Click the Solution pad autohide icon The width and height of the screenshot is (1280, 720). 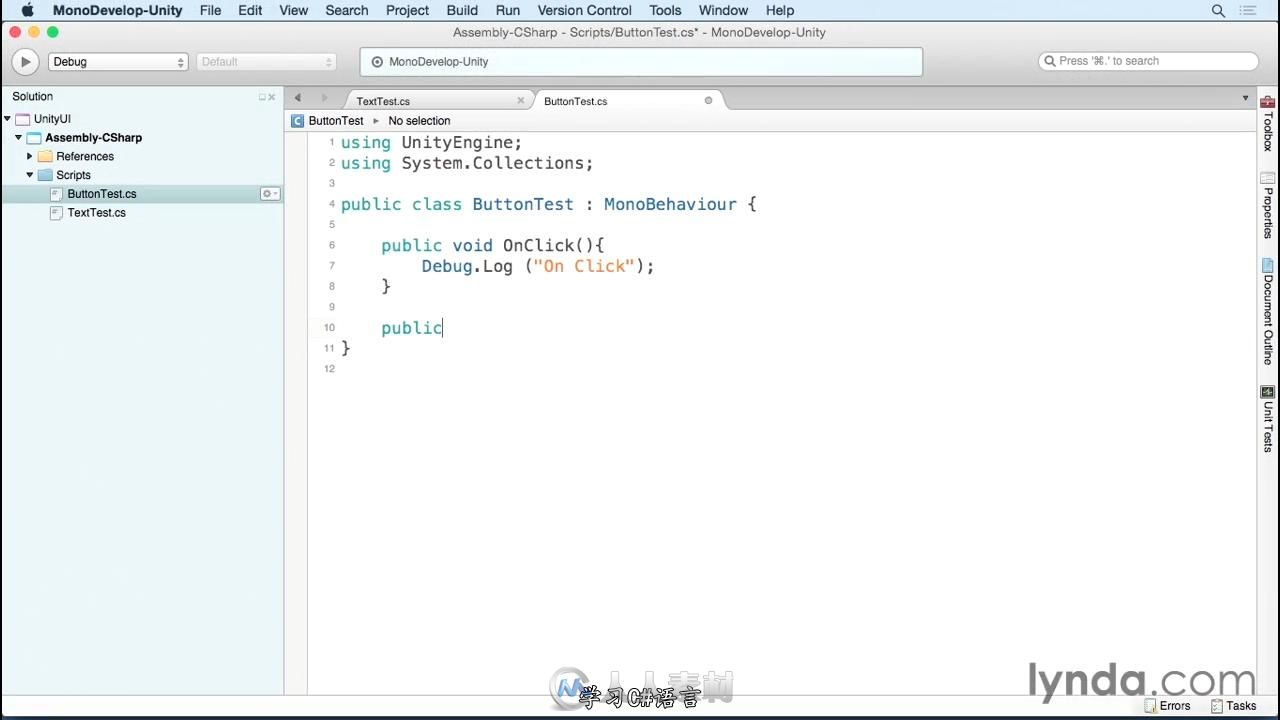click(263, 97)
